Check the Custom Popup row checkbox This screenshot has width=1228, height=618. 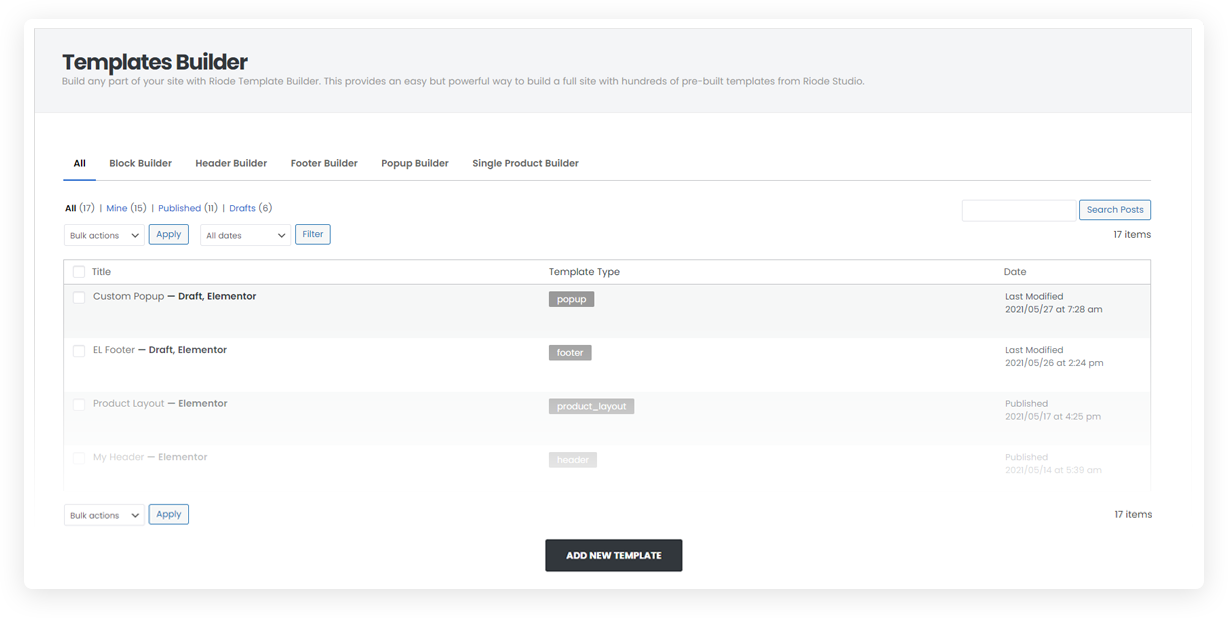pos(79,297)
